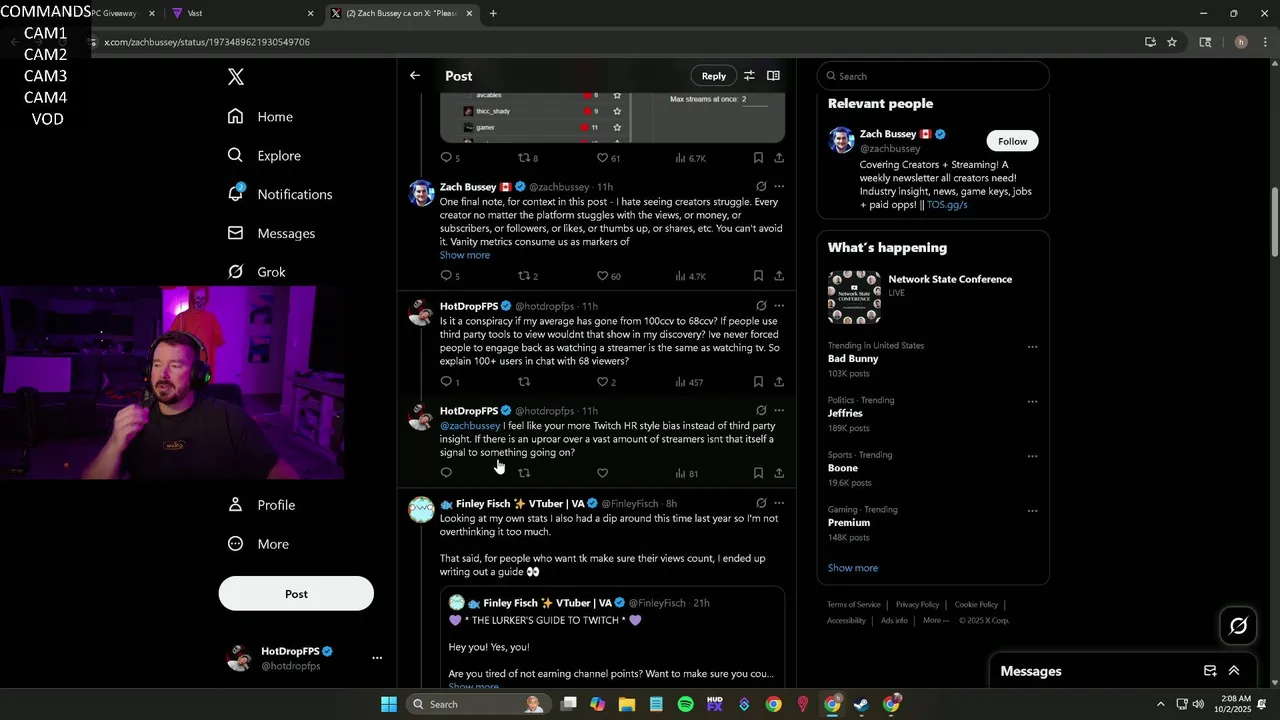Viewport: 1280px width, 720px height.
Task: Share the top post with 6.7K views
Action: pos(779,158)
